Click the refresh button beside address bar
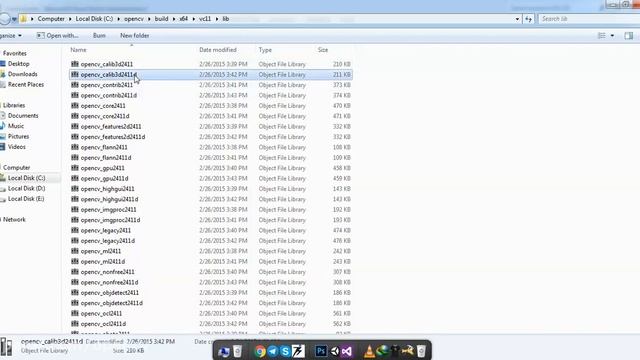640x360 pixels. tap(529, 19)
